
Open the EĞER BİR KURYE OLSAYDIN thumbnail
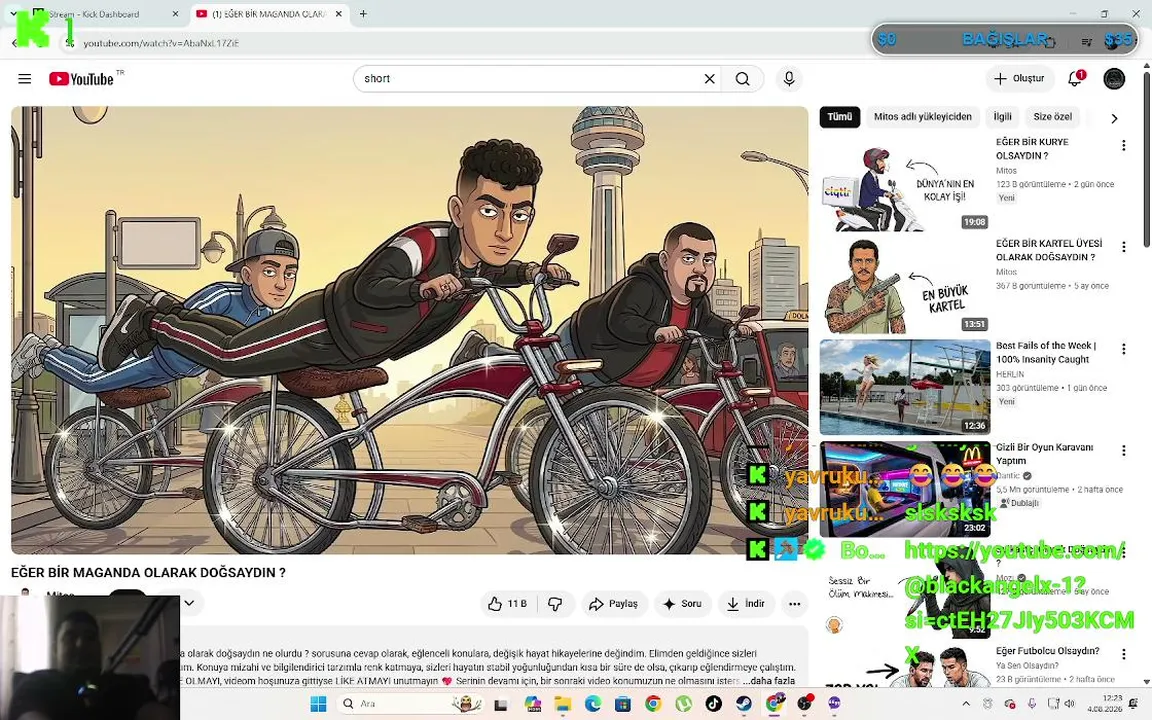905,184
